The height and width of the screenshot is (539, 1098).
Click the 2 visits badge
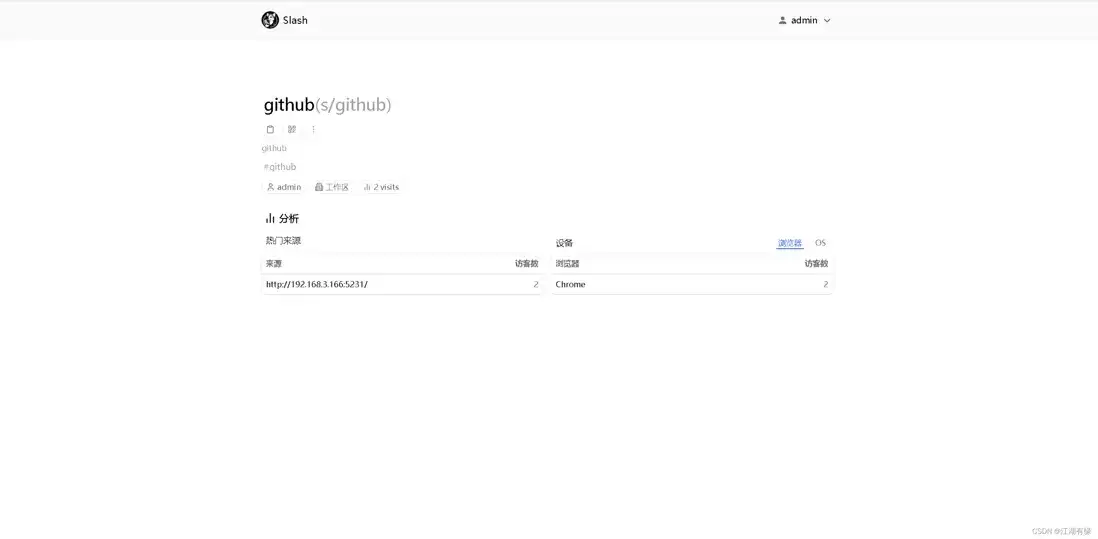coord(381,187)
